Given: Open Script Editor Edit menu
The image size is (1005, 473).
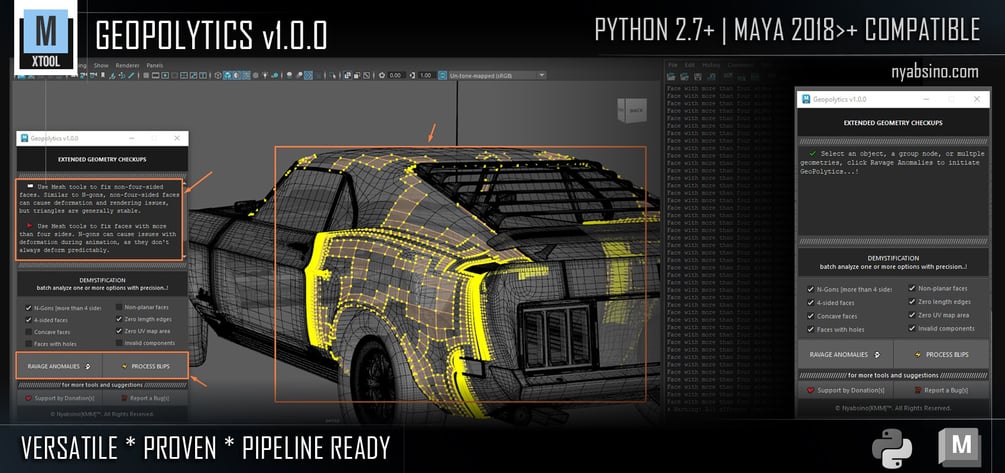Looking at the screenshot, I should coord(690,65).
